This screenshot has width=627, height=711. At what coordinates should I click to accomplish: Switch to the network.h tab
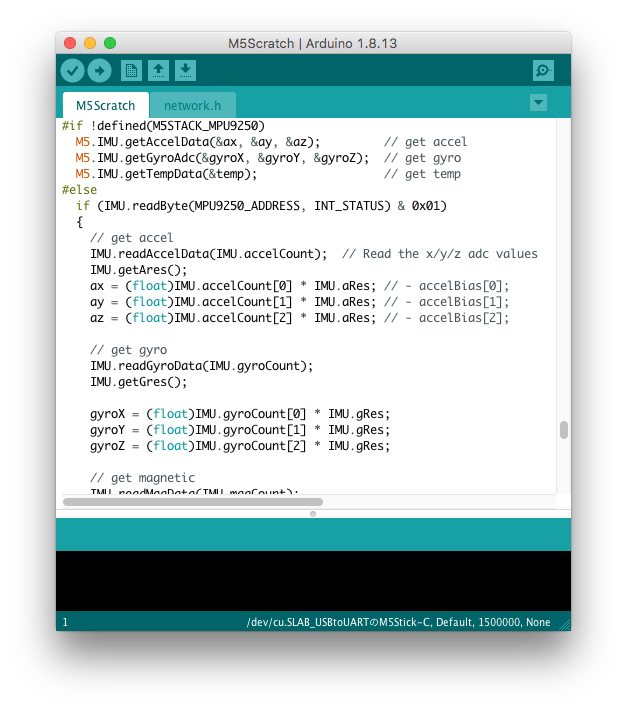pyautogui.click(x=192, y=105)
